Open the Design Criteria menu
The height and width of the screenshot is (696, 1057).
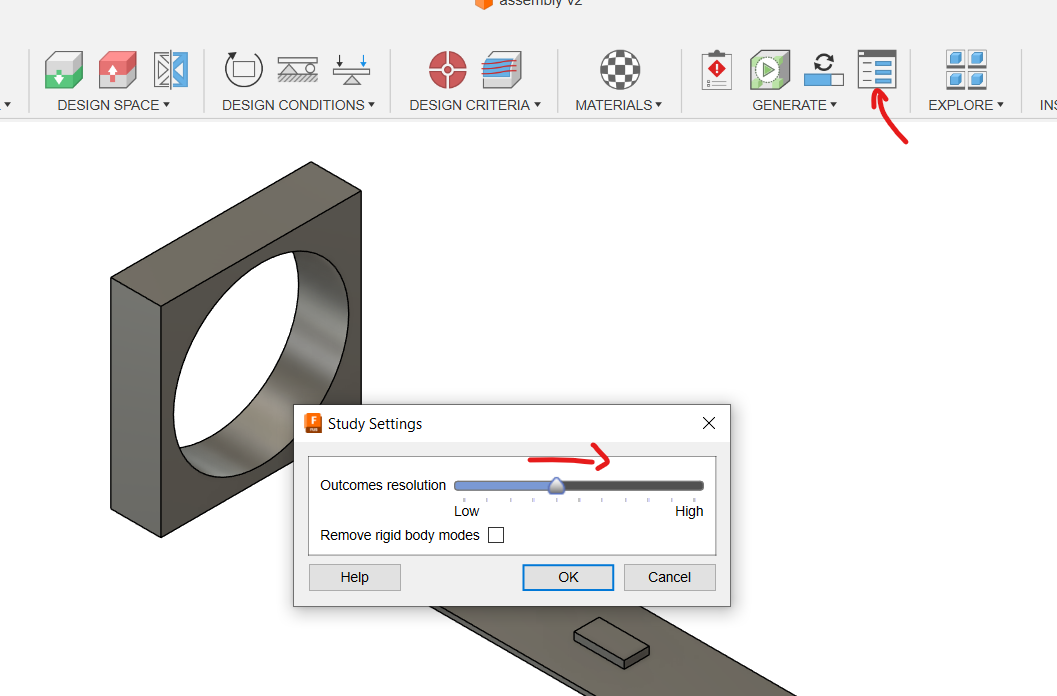[474, 104]
